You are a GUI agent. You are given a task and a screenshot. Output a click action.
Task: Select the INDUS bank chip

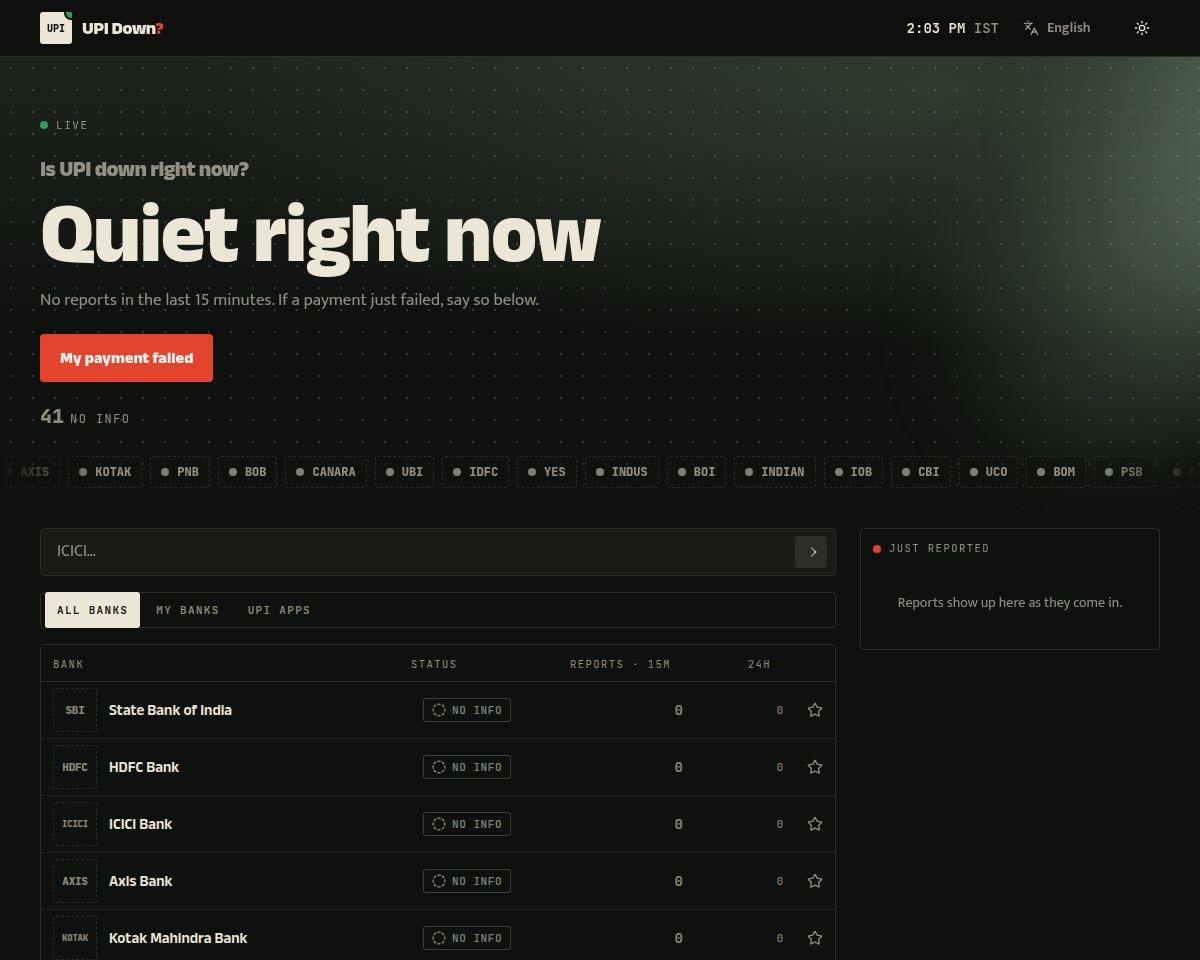pos(621,472)
